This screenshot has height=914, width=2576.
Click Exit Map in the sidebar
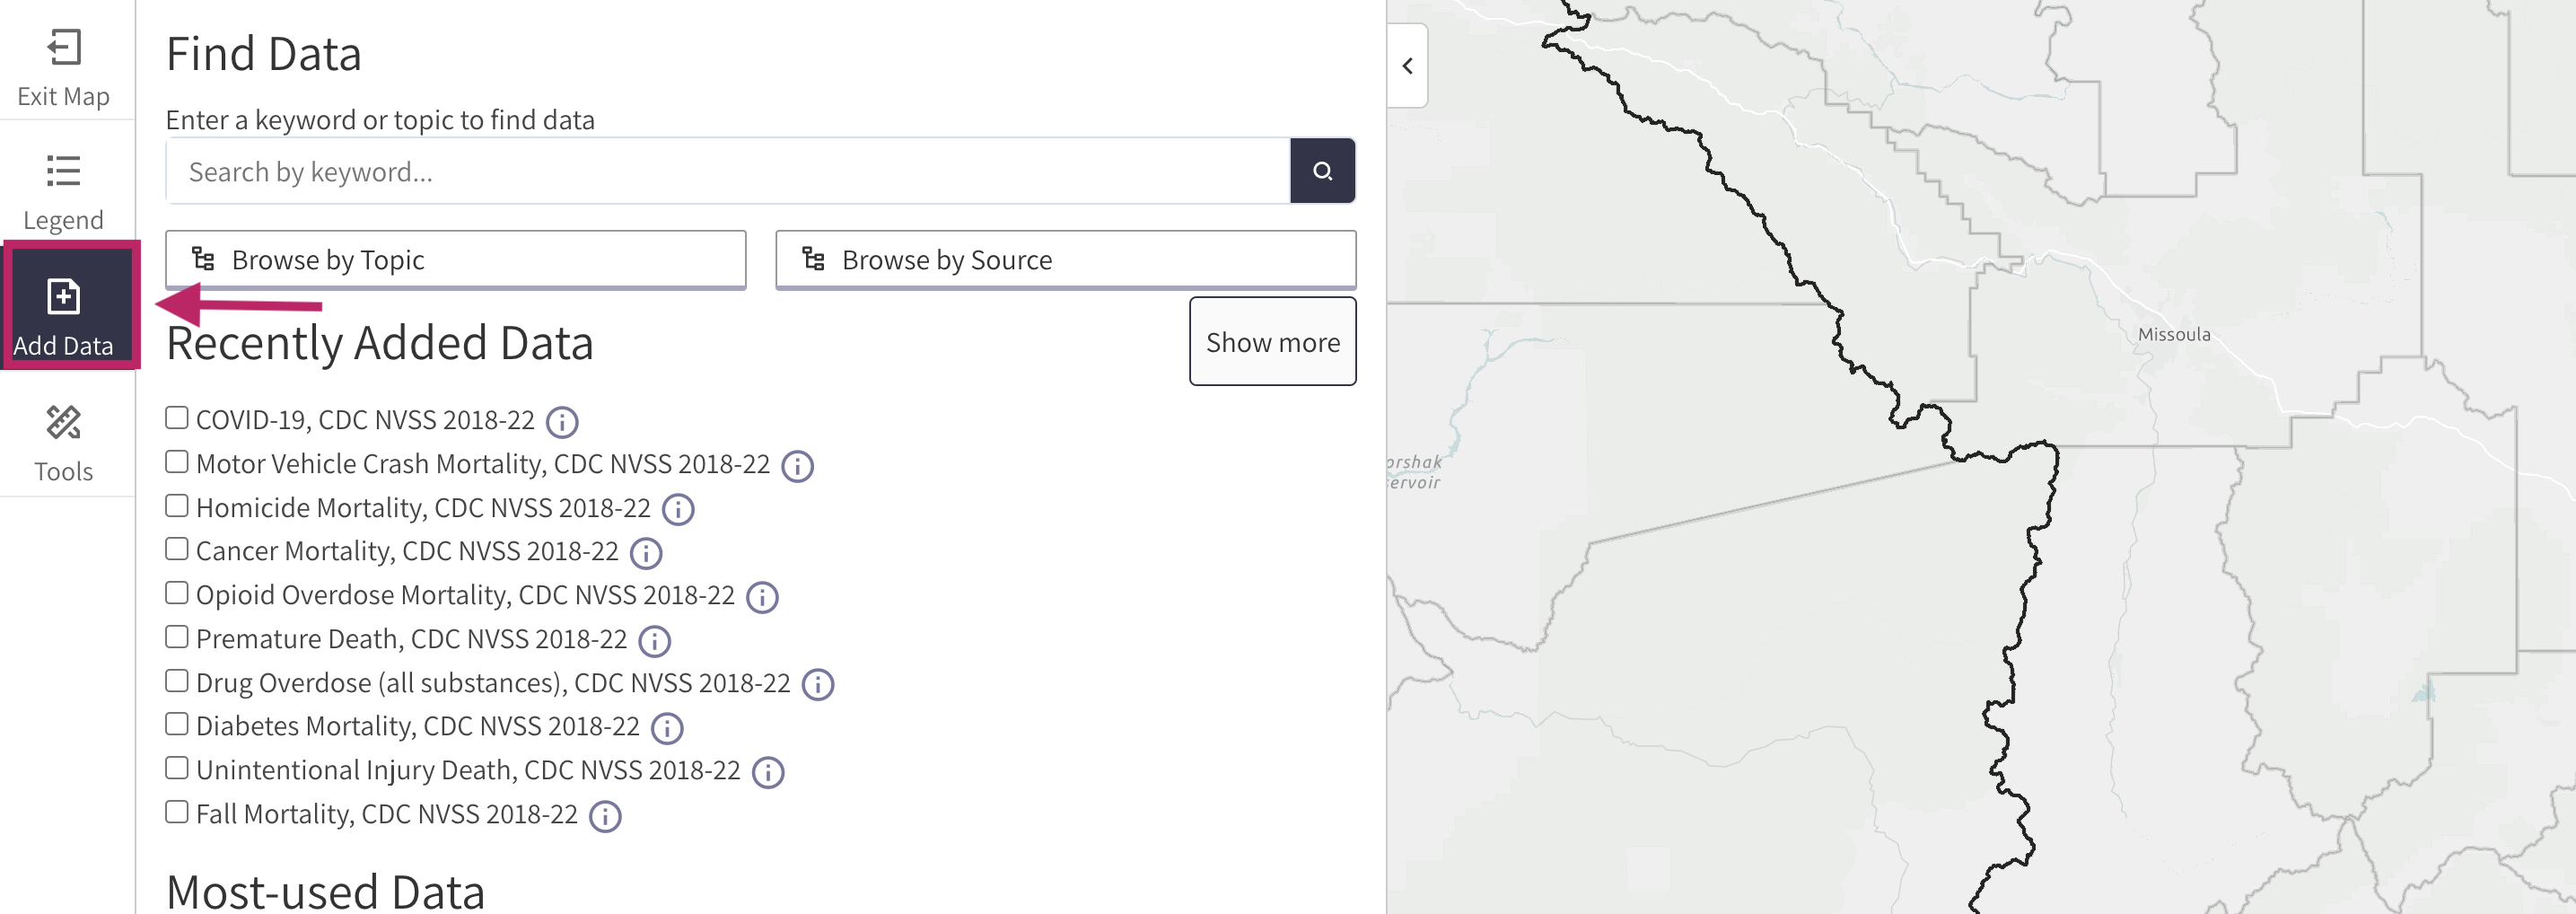pyautogui.click(x=63, y=68)
